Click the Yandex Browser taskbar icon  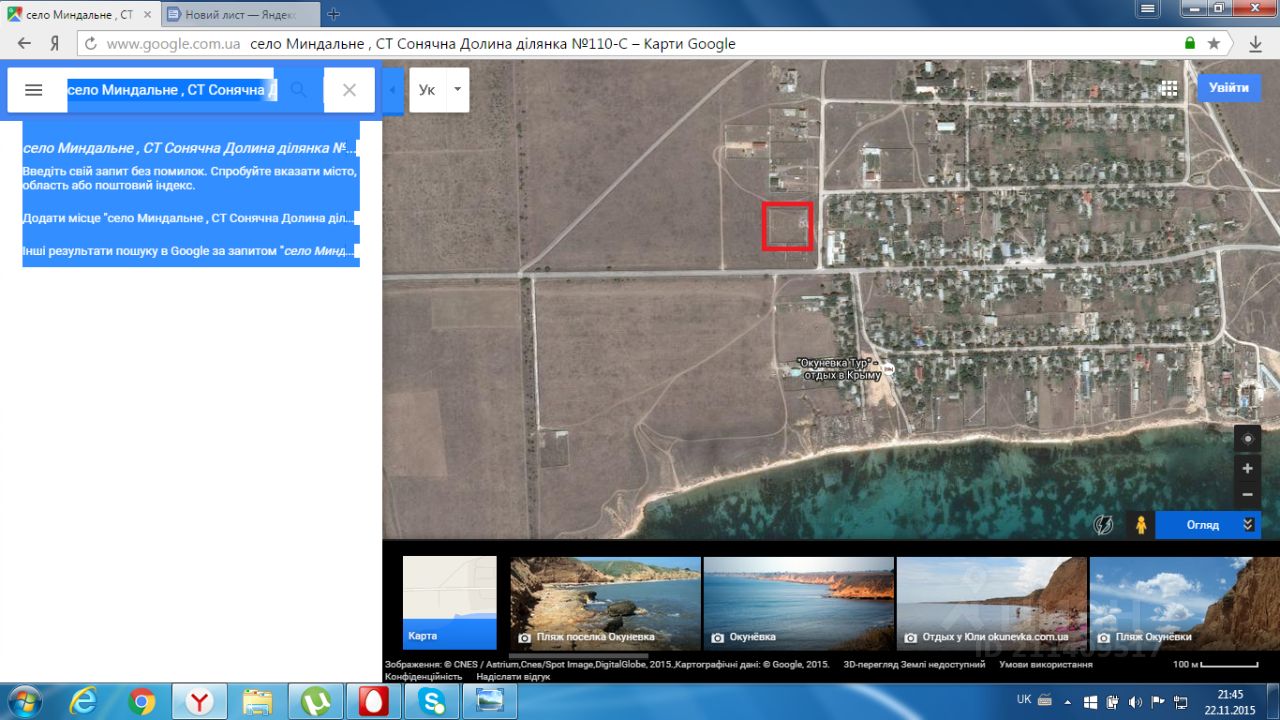coord(200,702)
